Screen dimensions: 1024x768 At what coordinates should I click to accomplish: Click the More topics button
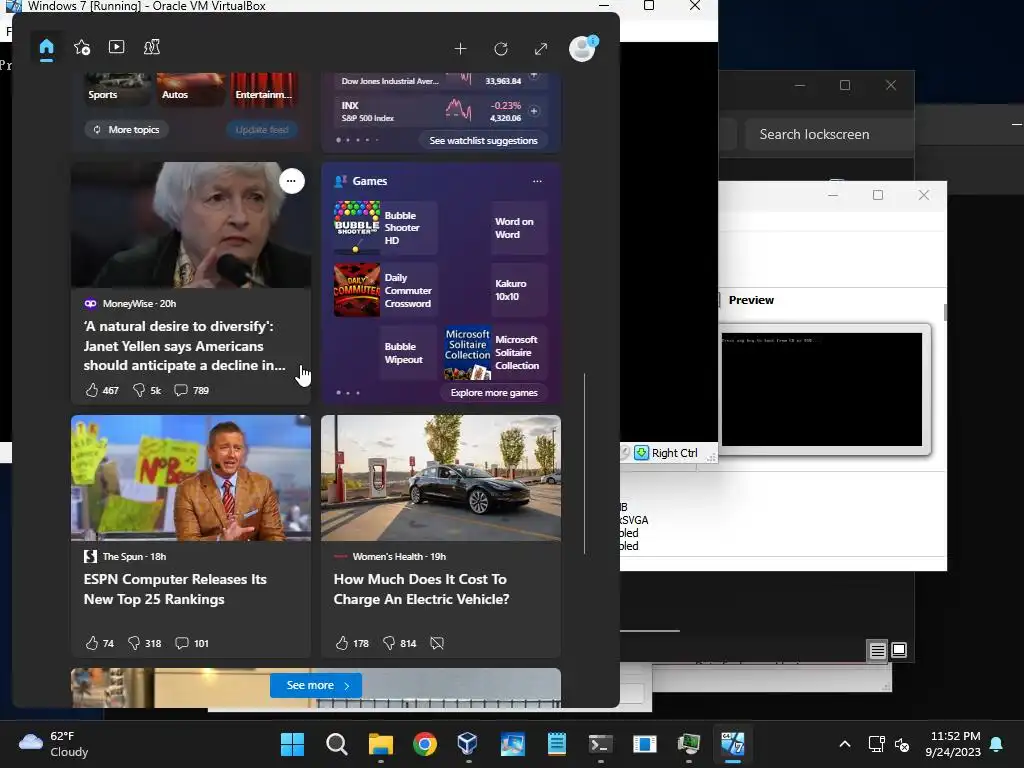pos(127,129)
